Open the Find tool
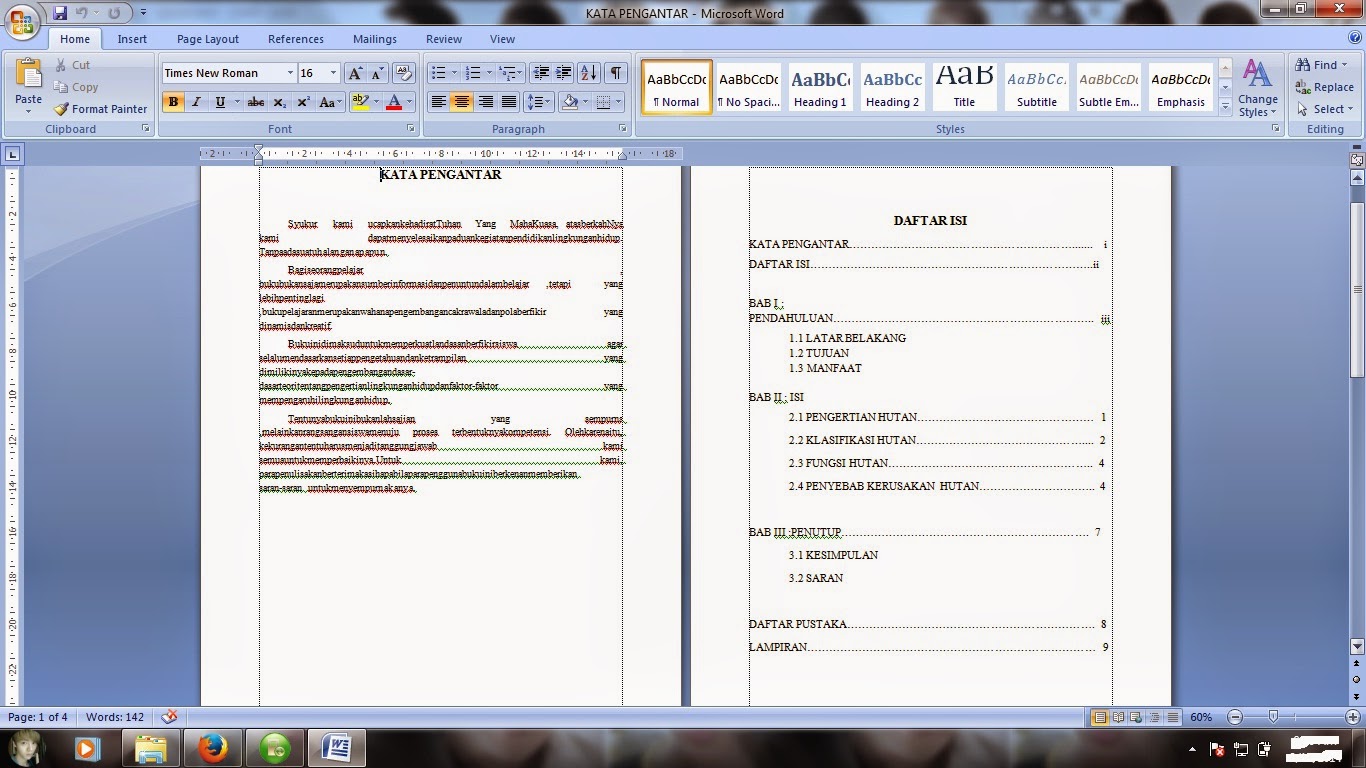The width and height of the screenshot is (1366, 768). 1322,65
